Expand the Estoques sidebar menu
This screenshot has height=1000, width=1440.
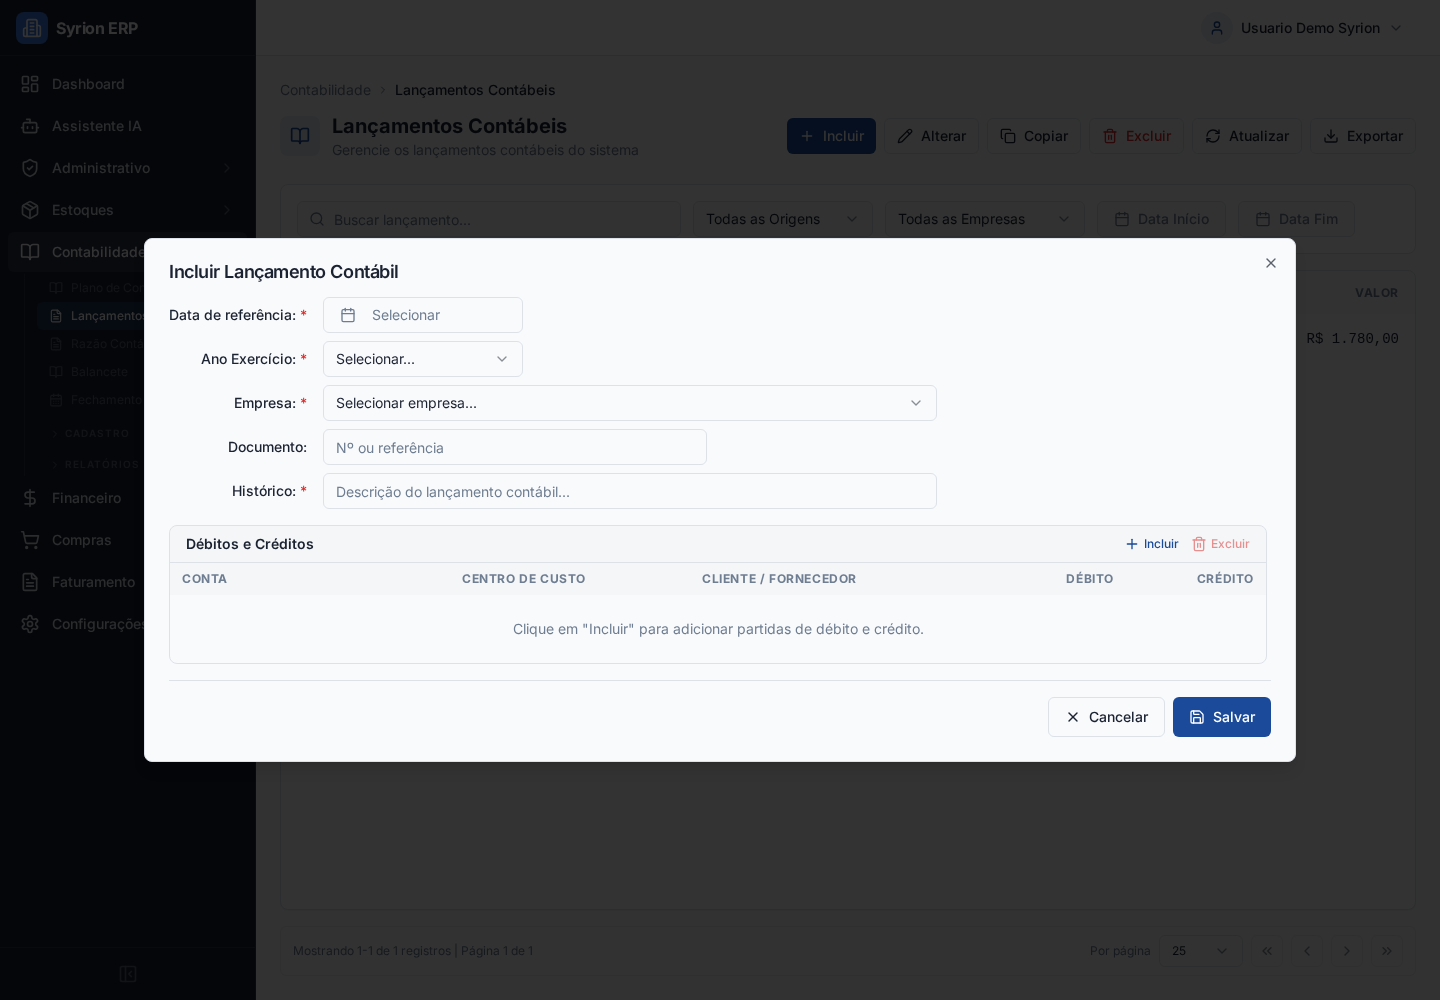(128, 210)
